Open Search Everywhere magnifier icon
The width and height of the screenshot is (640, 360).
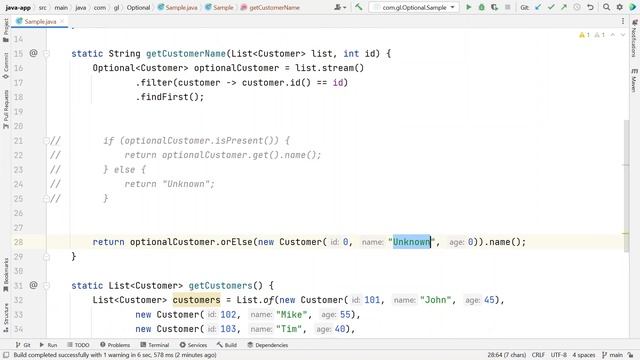pos(607,7)
